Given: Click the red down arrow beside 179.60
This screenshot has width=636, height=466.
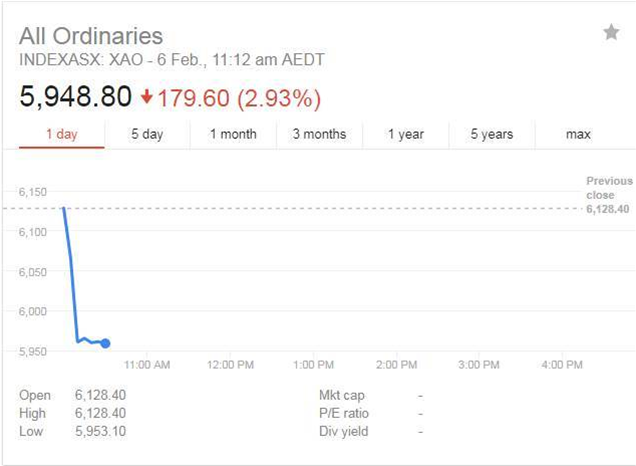Looking at the screenshot, I should click(x=146, y=97).
